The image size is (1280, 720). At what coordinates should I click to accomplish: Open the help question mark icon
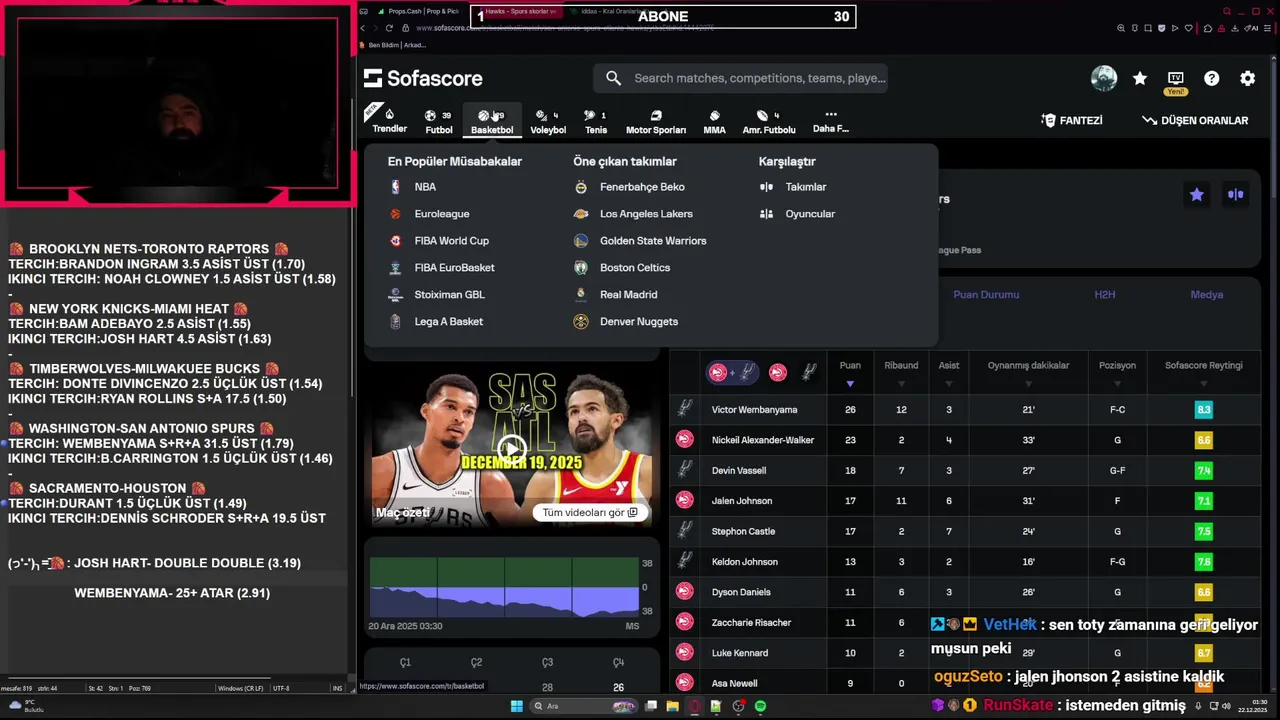tap(1212, 78)
